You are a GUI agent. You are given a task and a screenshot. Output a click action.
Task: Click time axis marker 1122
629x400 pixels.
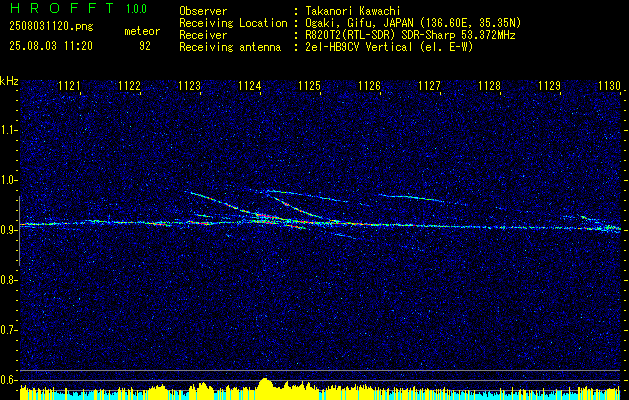click(x=130, y=86)
